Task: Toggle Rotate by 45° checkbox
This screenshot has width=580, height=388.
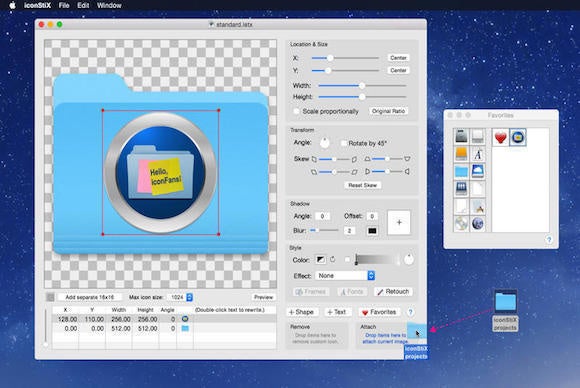Action: pyautogui.click(x=343, y=143)
